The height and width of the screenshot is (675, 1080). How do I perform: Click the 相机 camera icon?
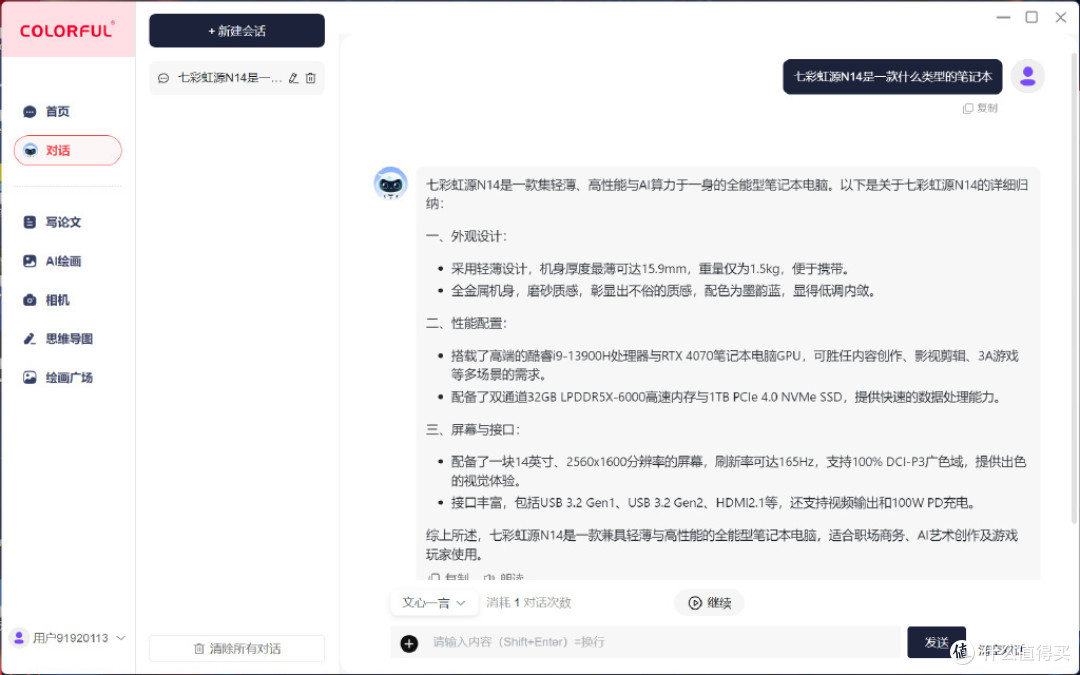point(30,300)
